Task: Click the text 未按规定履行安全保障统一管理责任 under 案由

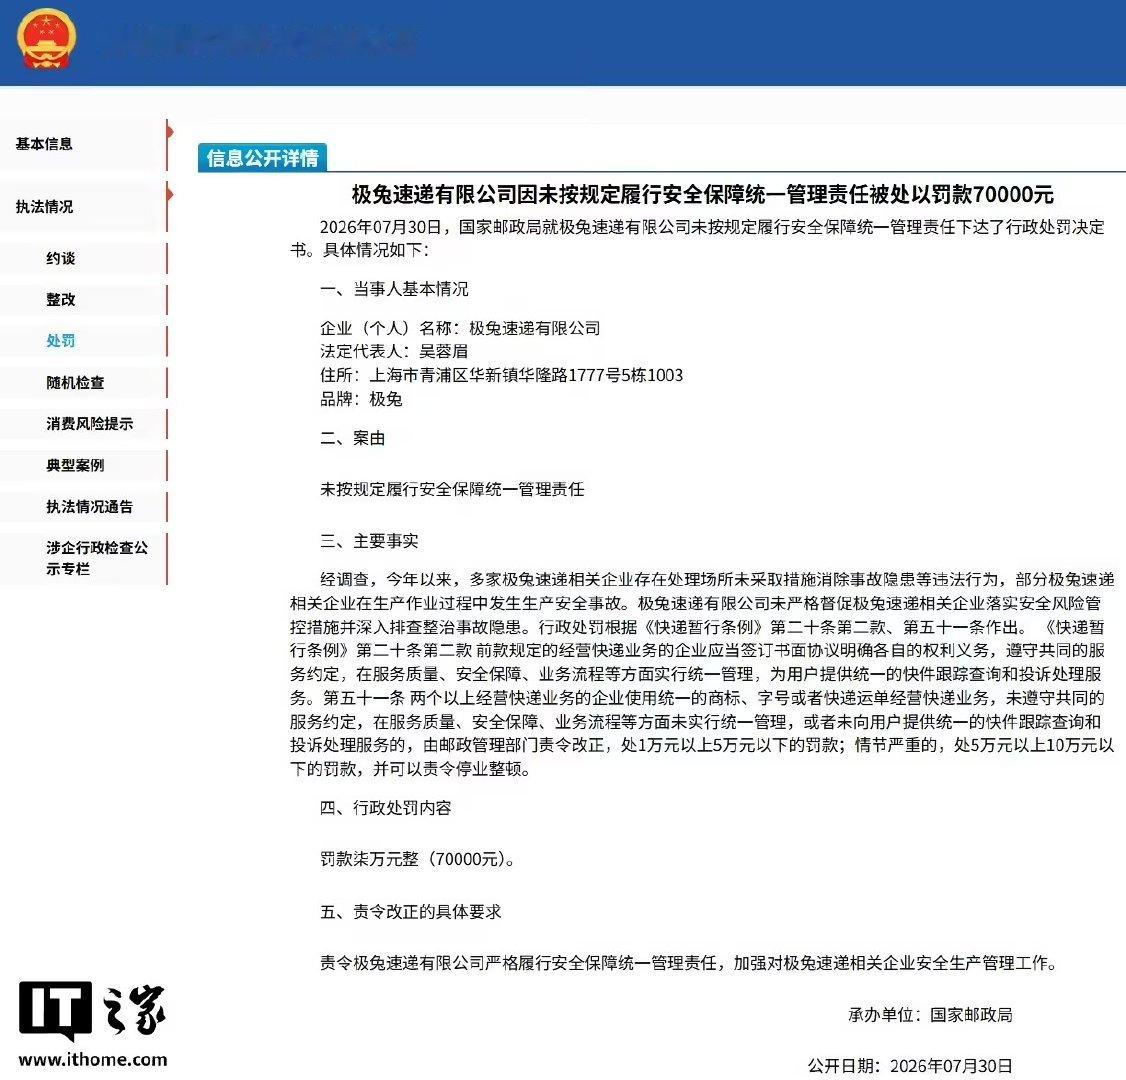Action: click(x=452, y=490)
